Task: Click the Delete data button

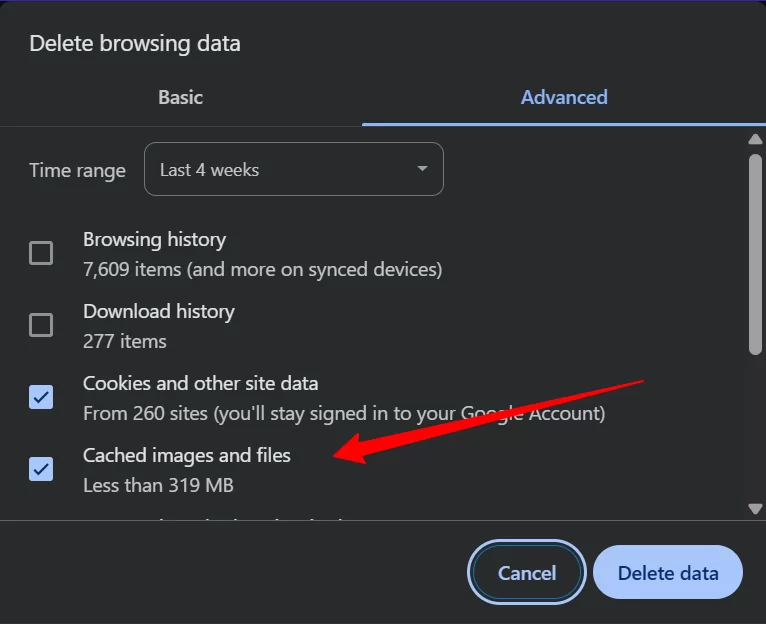Action: coord(668,572)
